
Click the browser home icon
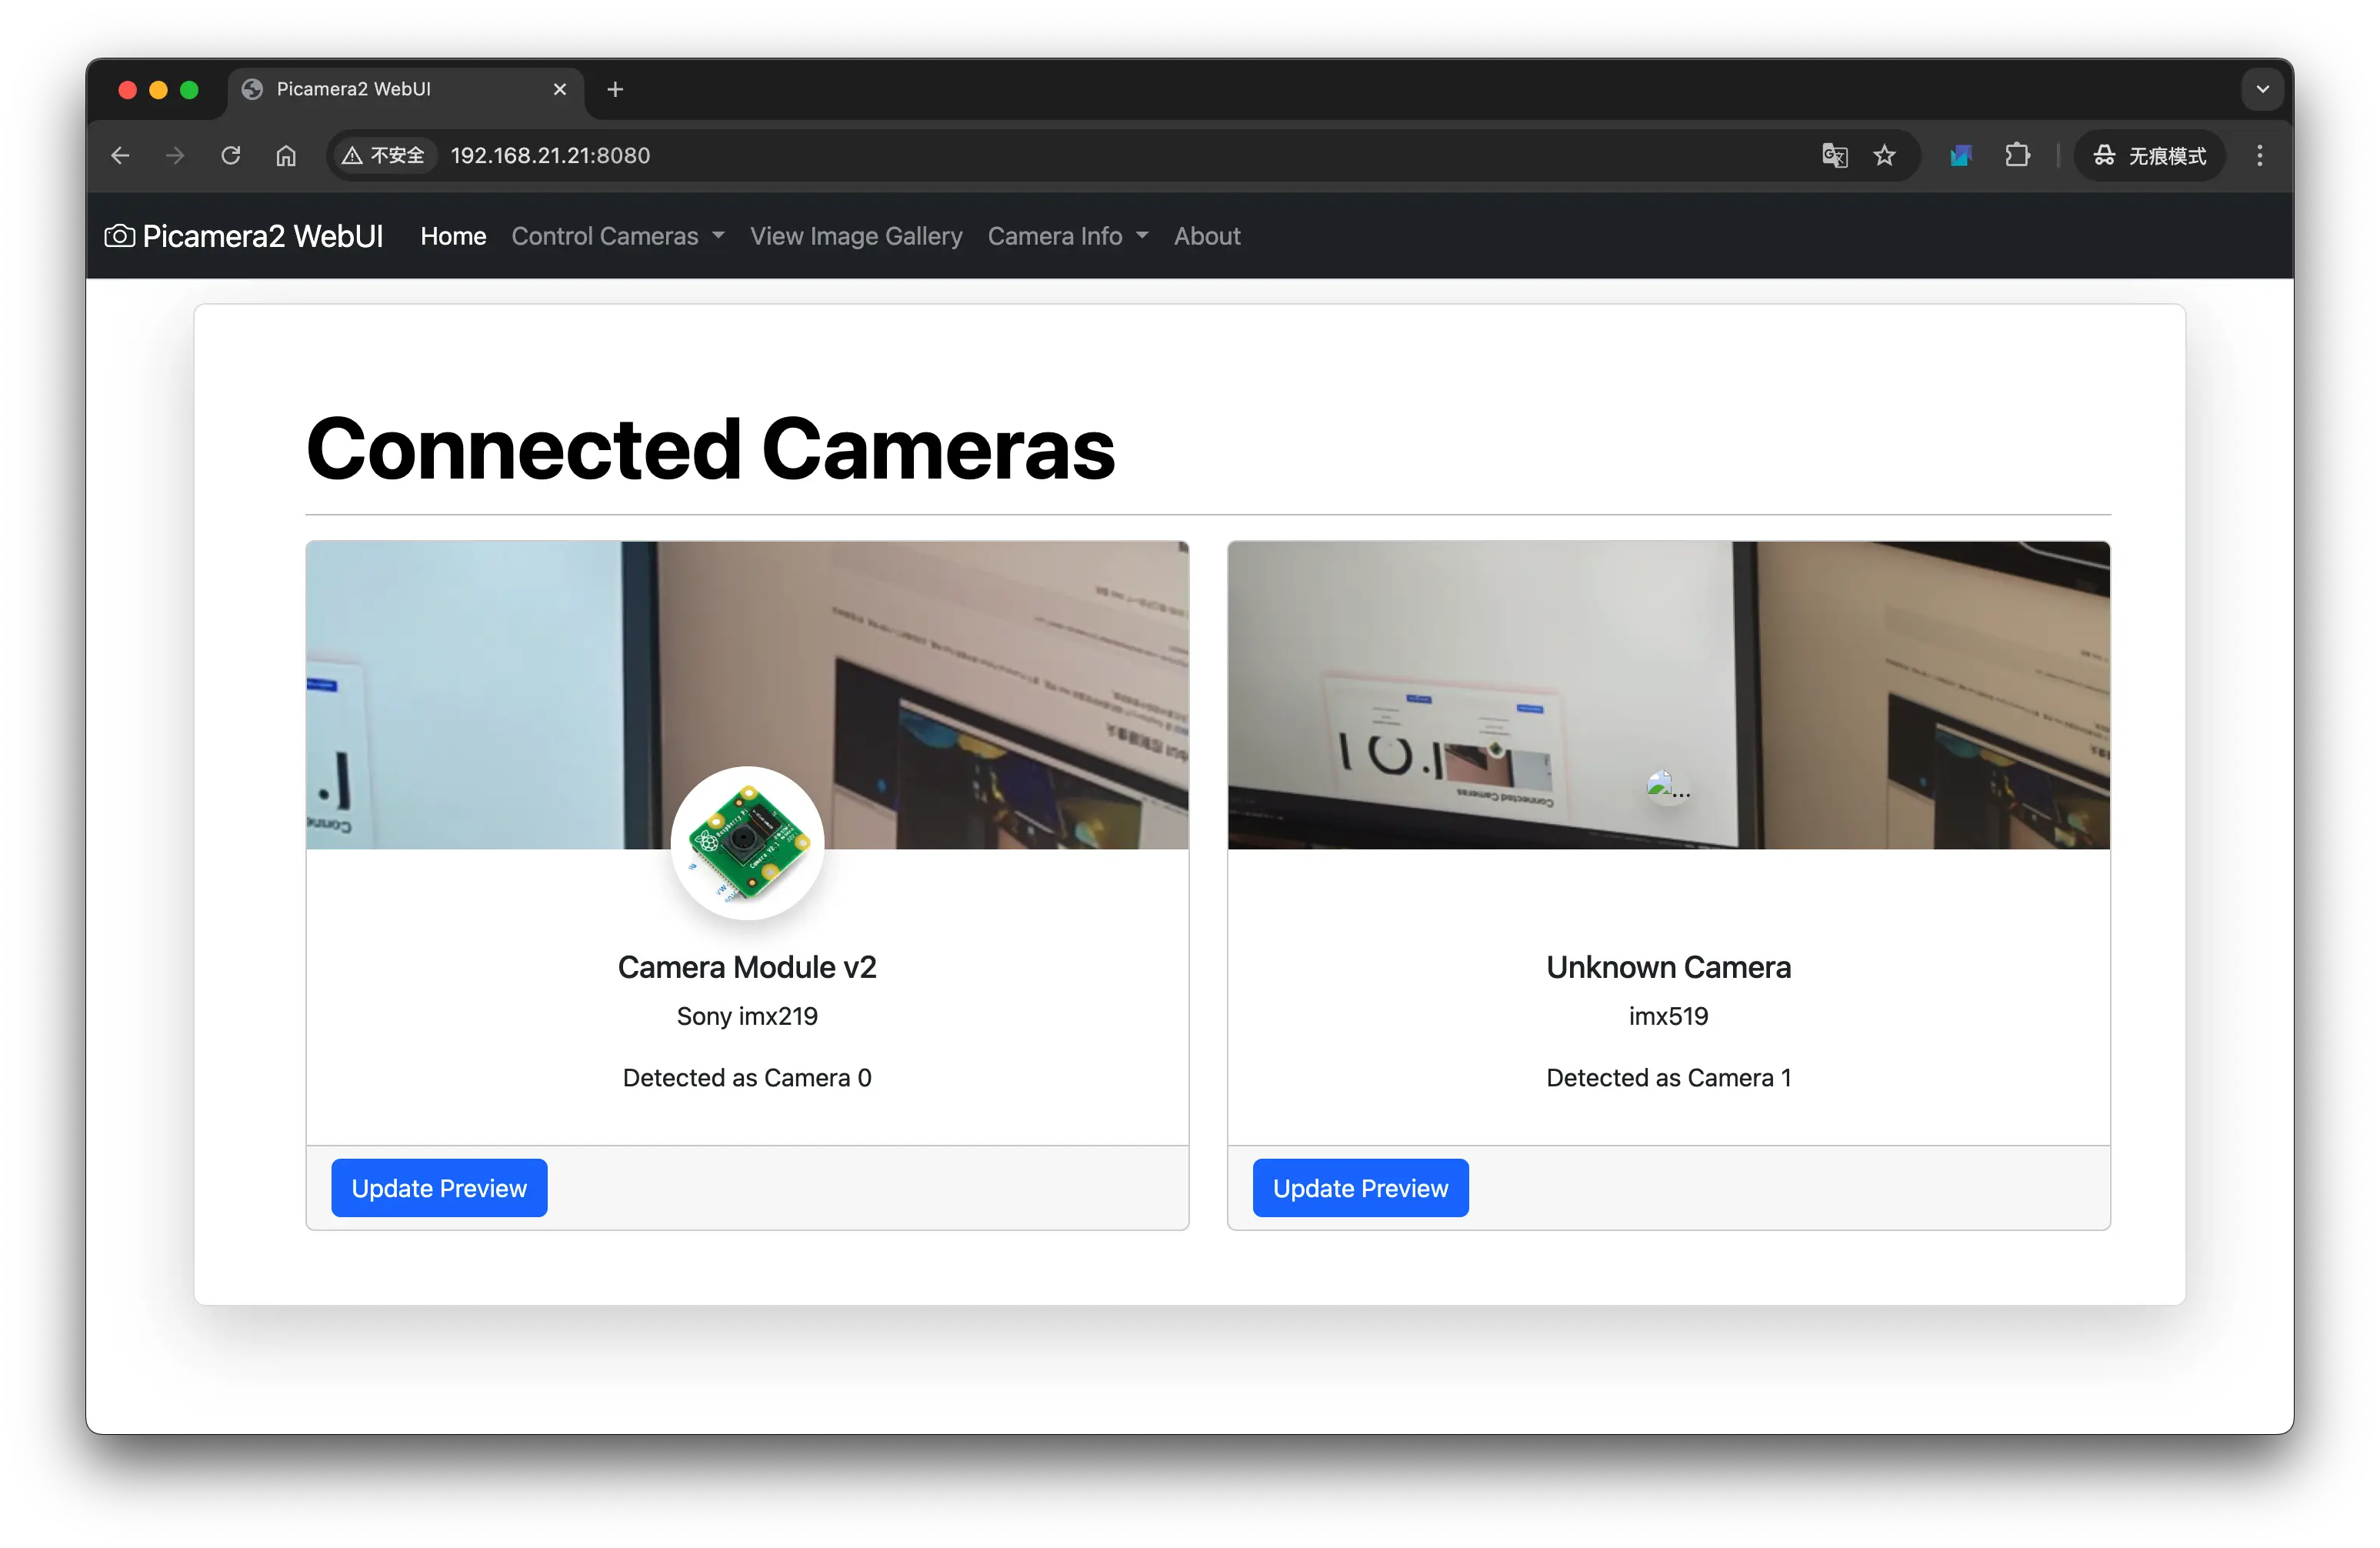286,155
